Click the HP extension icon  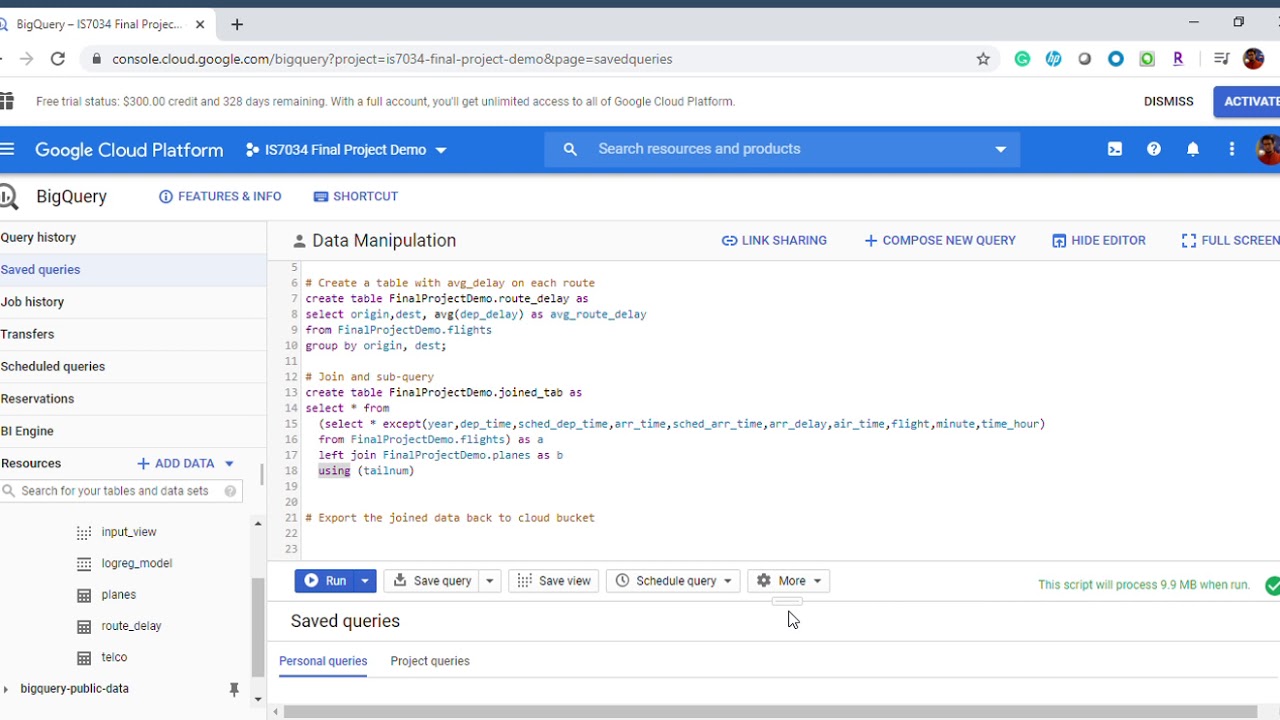(x=1053, y=59)
